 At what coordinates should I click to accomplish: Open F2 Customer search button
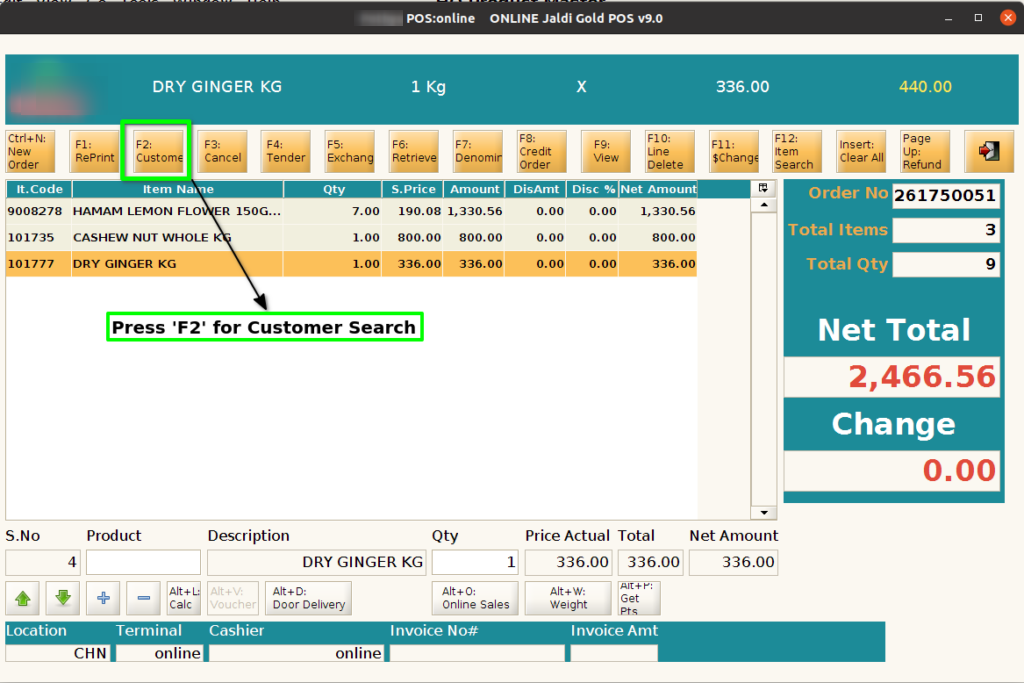point(158,151)
